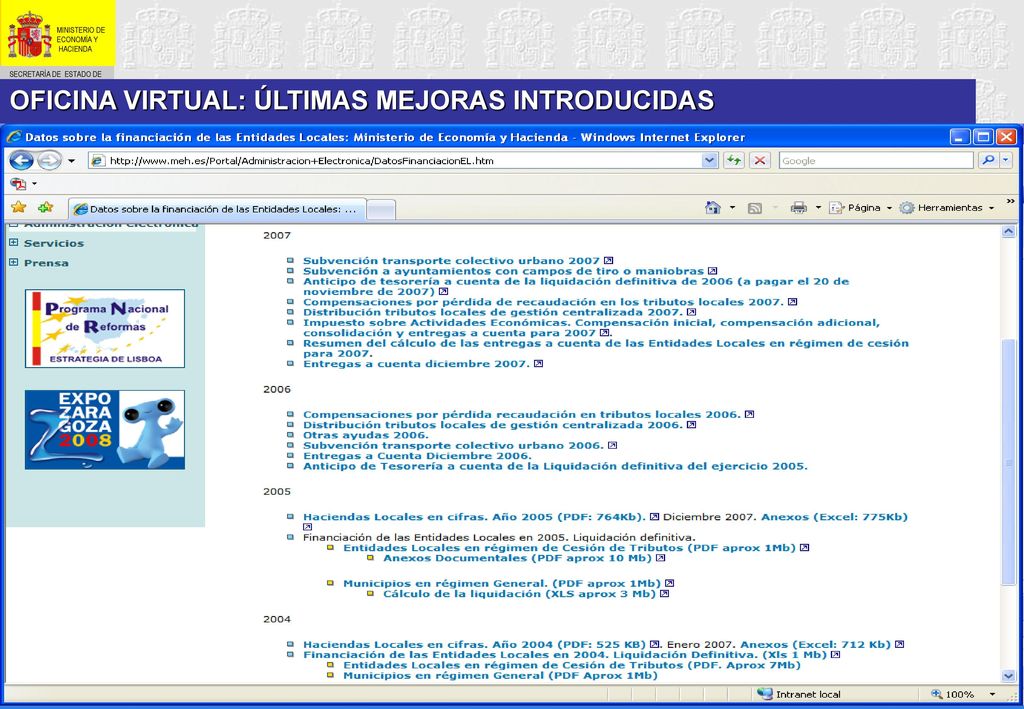Open the 100% zoom level dropdown
1024x709 pixels.
click(992, 694)
